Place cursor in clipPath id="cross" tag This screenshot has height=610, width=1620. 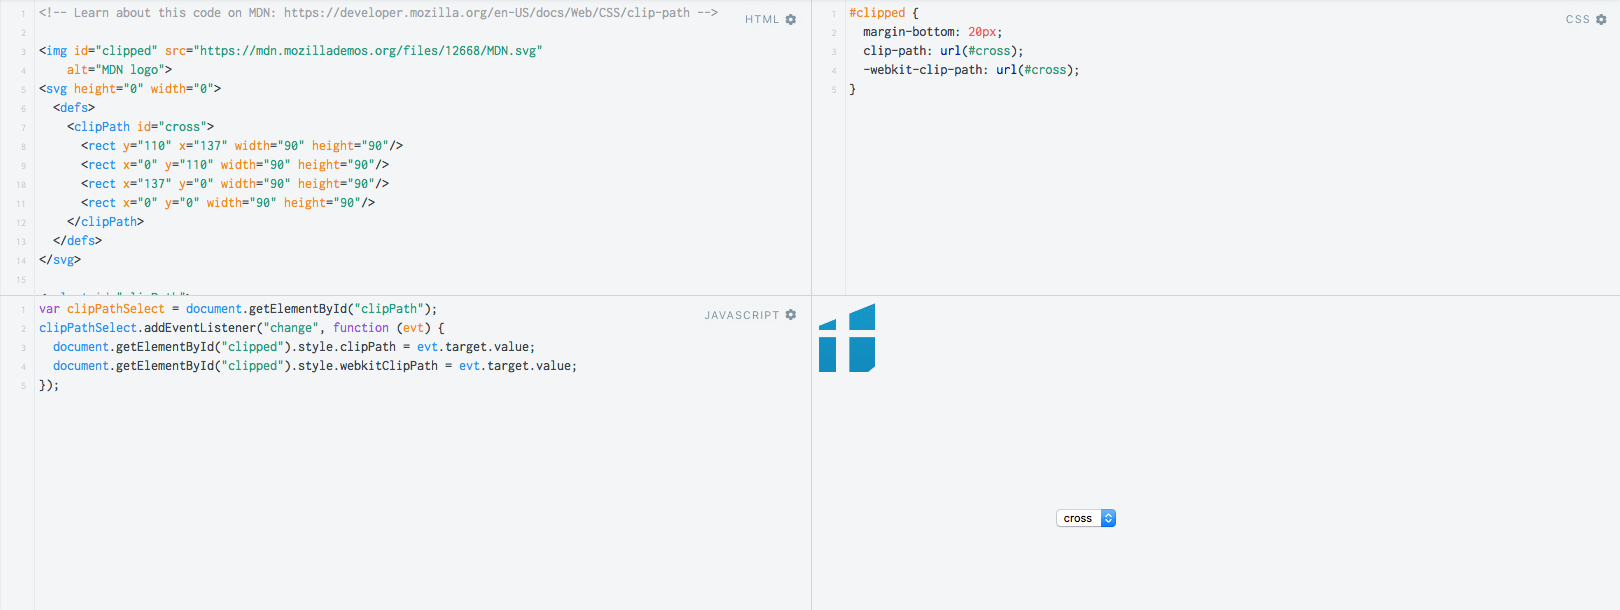tap(140, 127)
